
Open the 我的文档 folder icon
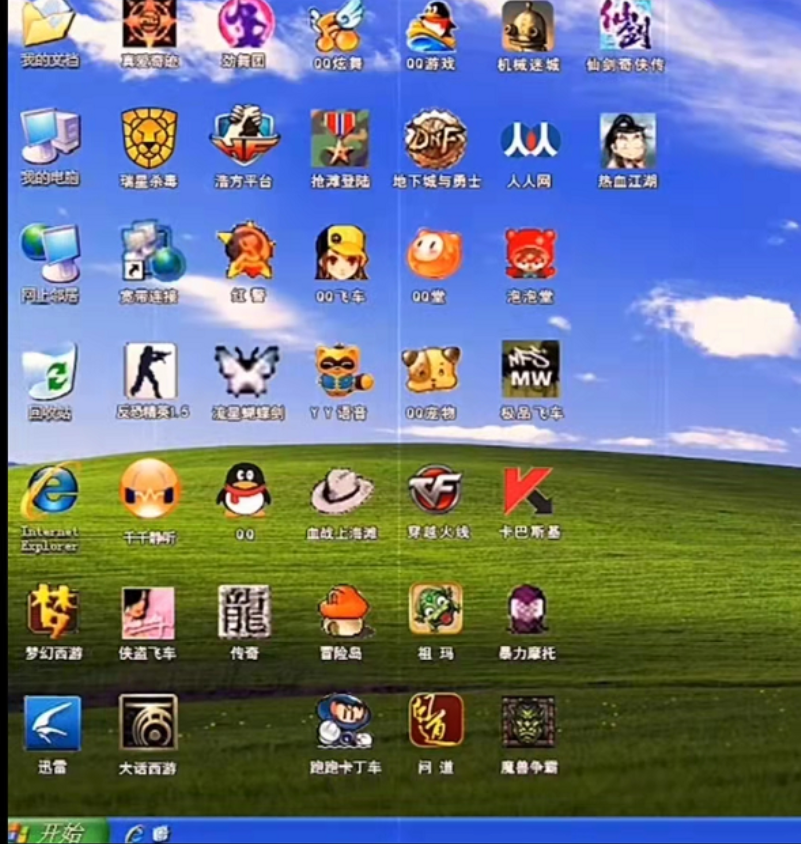[x=49, y=23]
